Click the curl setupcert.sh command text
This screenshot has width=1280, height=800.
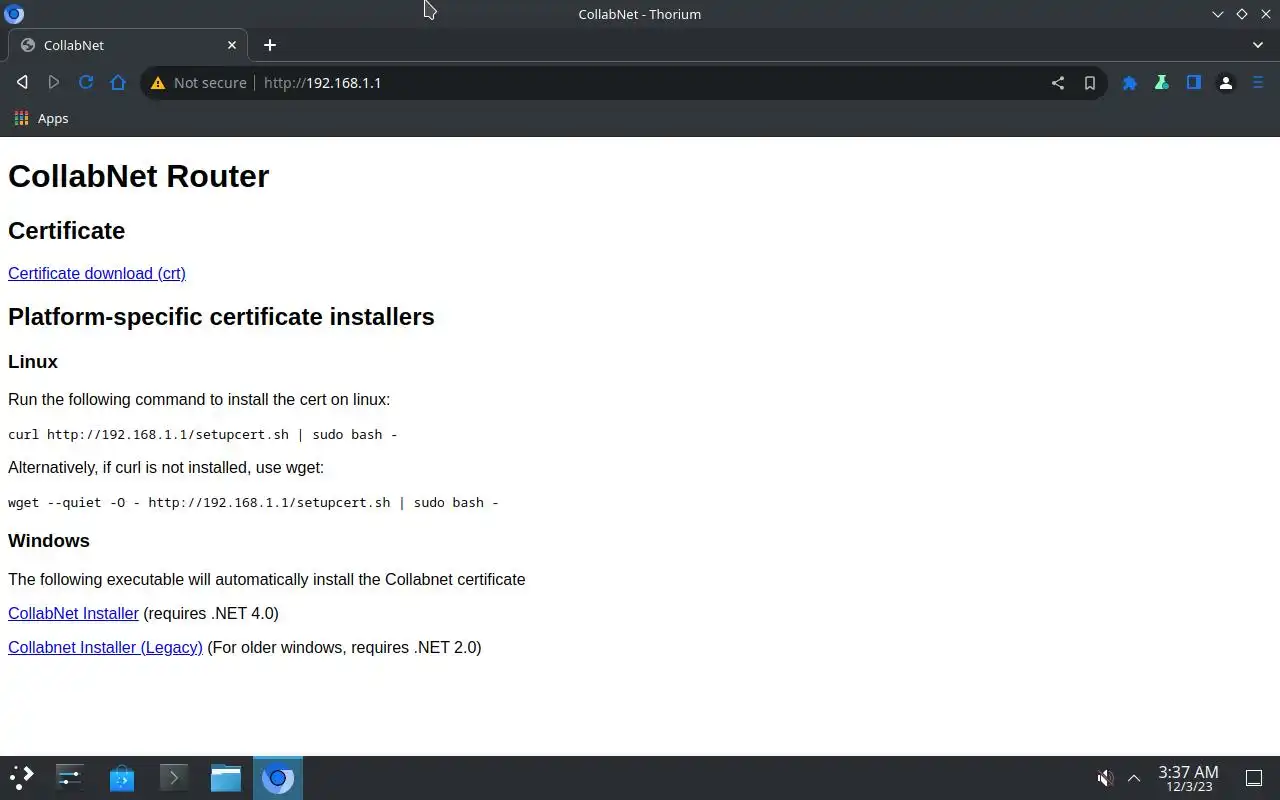pyautogui.click(x=203, y=434)
